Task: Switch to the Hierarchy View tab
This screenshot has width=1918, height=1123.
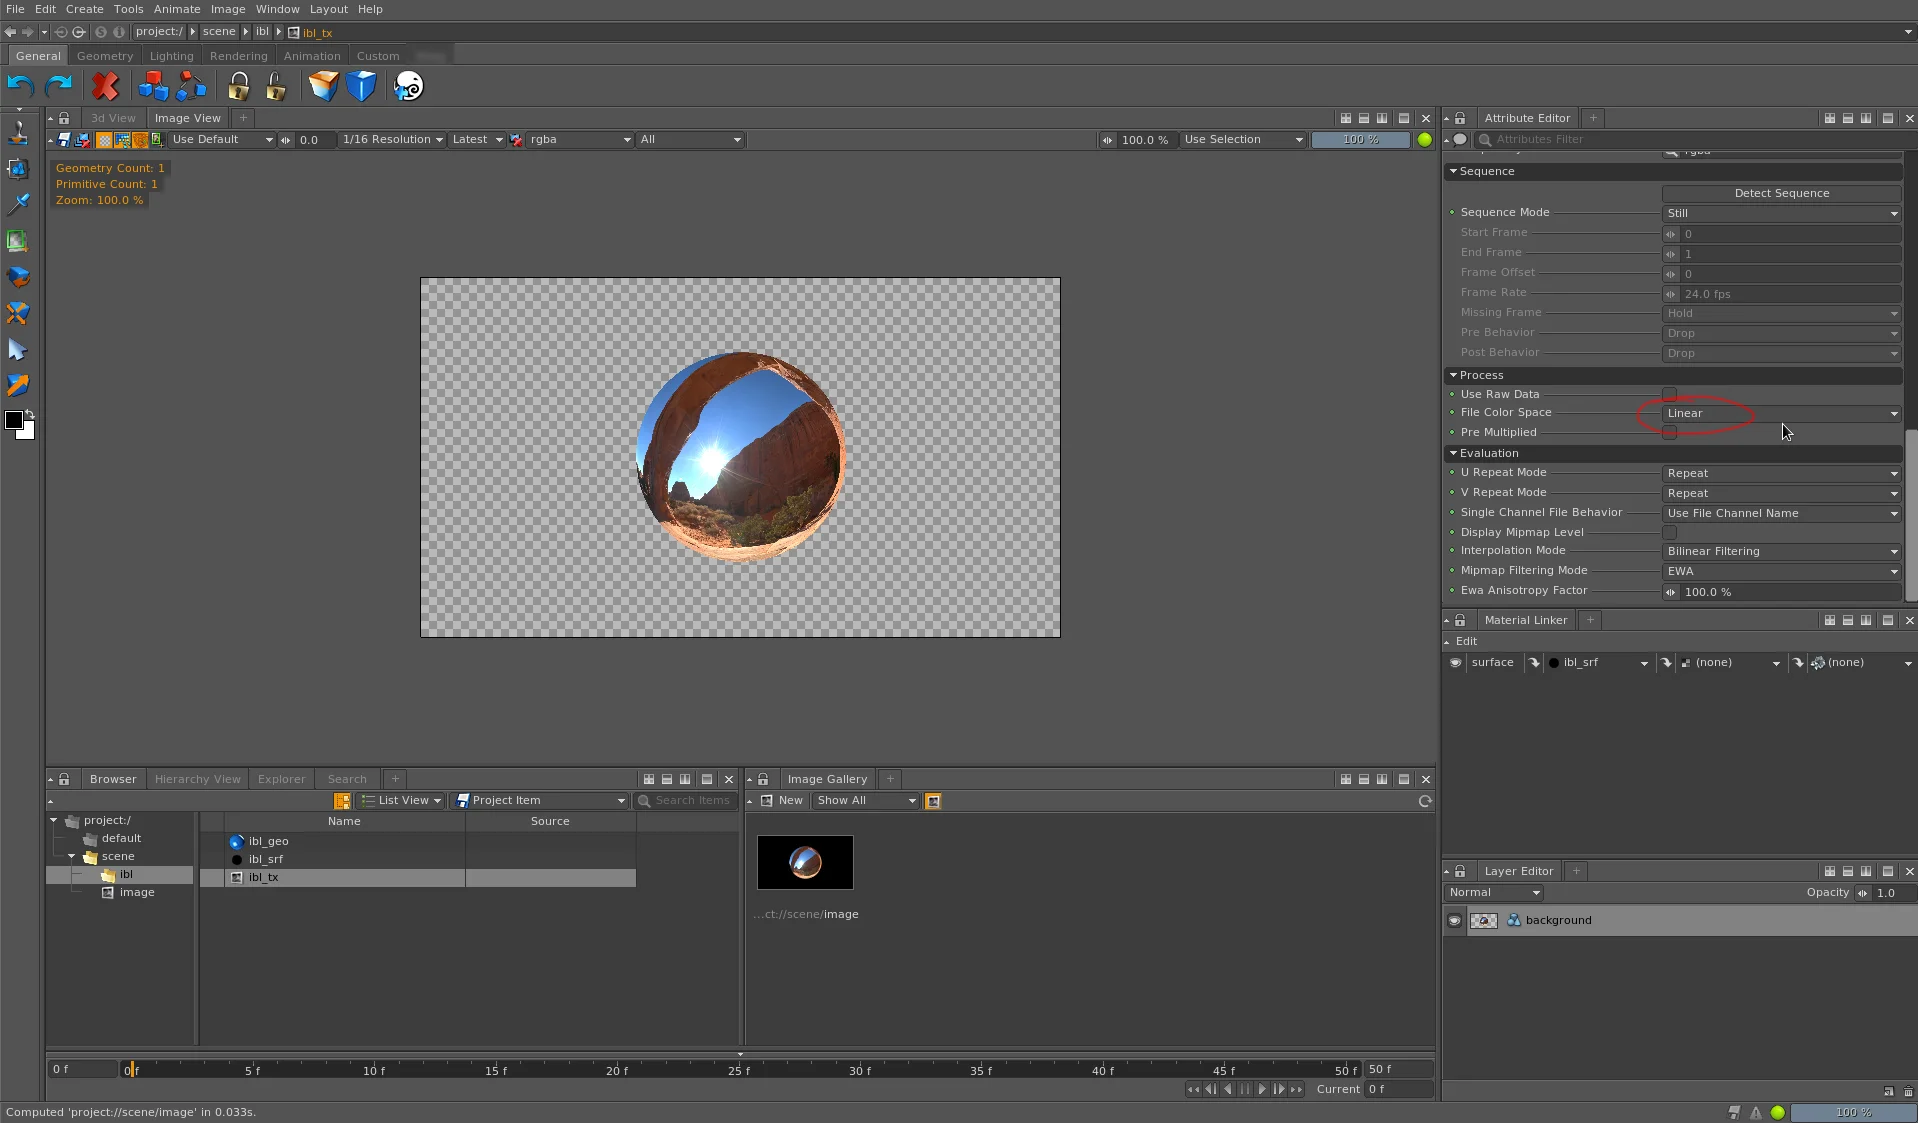Action: 197,779
